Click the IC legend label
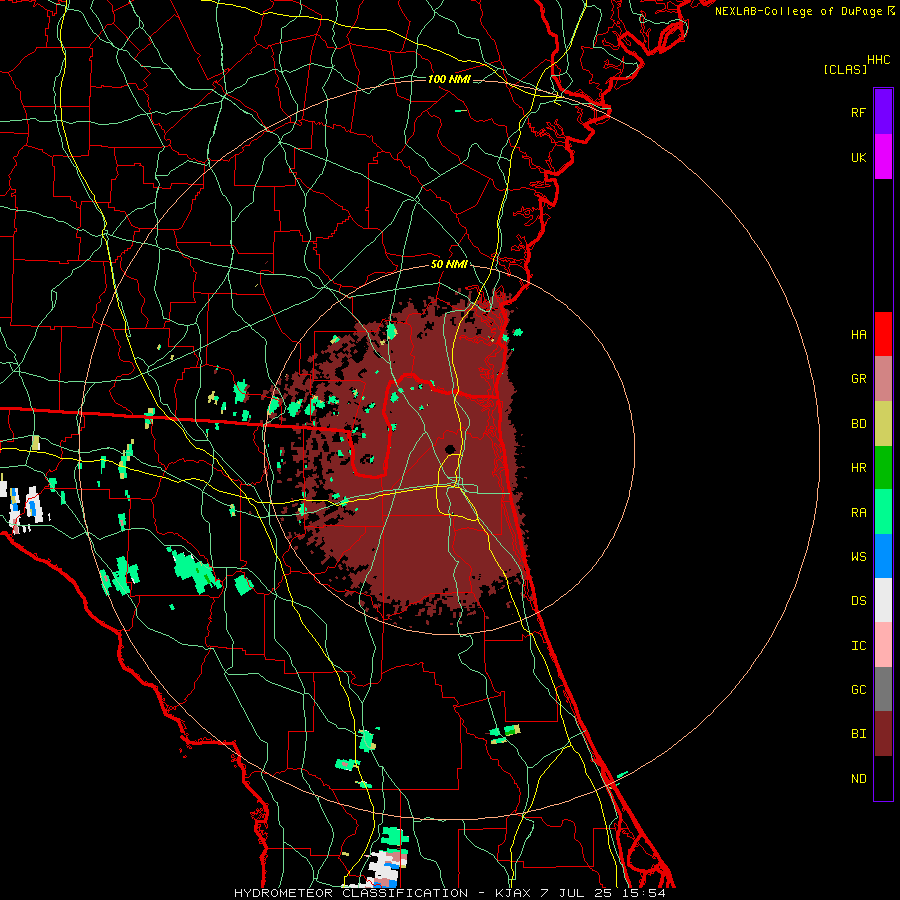900x900 pixels. (858, 646)
